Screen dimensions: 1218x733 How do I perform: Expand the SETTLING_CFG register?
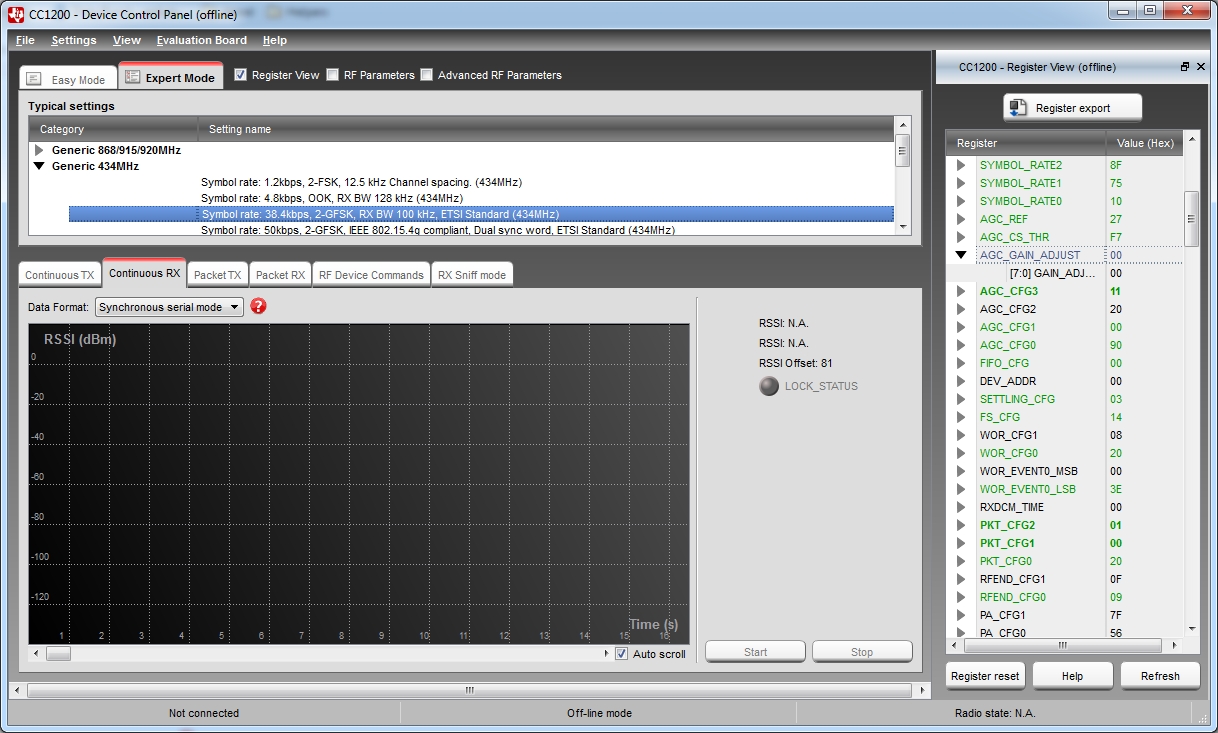pyautogui.click(x=961, y=399)
